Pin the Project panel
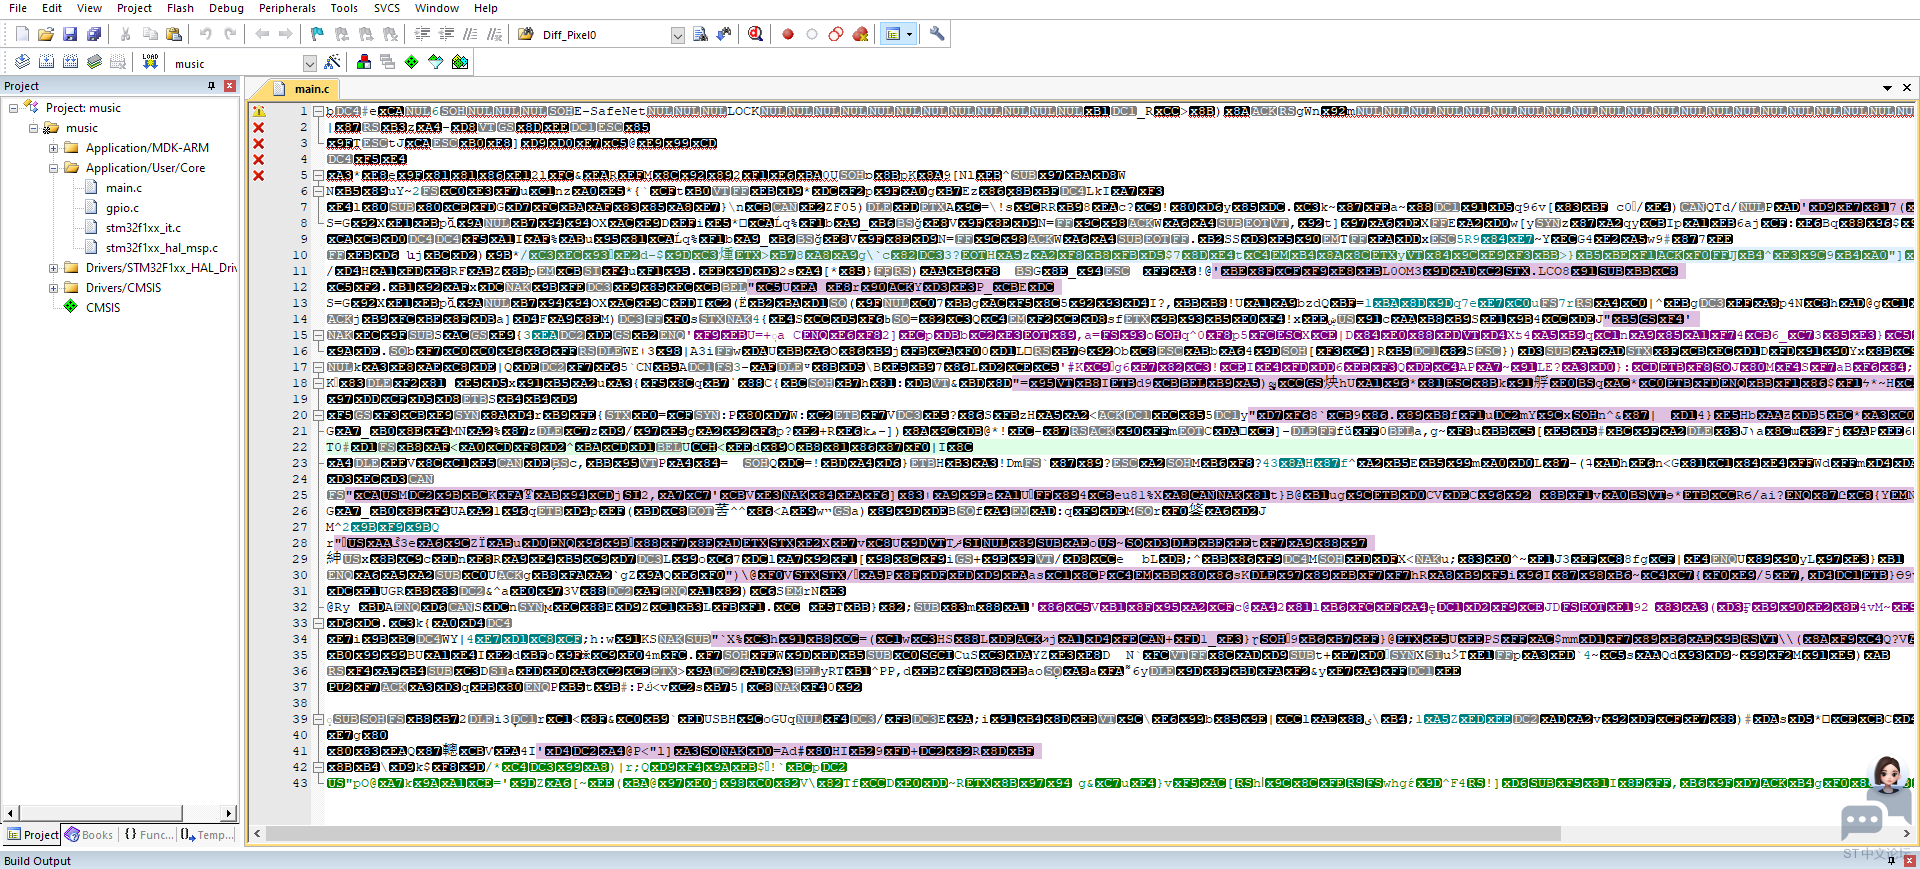This screenshot has width=1920, height=869. point(211,86)
